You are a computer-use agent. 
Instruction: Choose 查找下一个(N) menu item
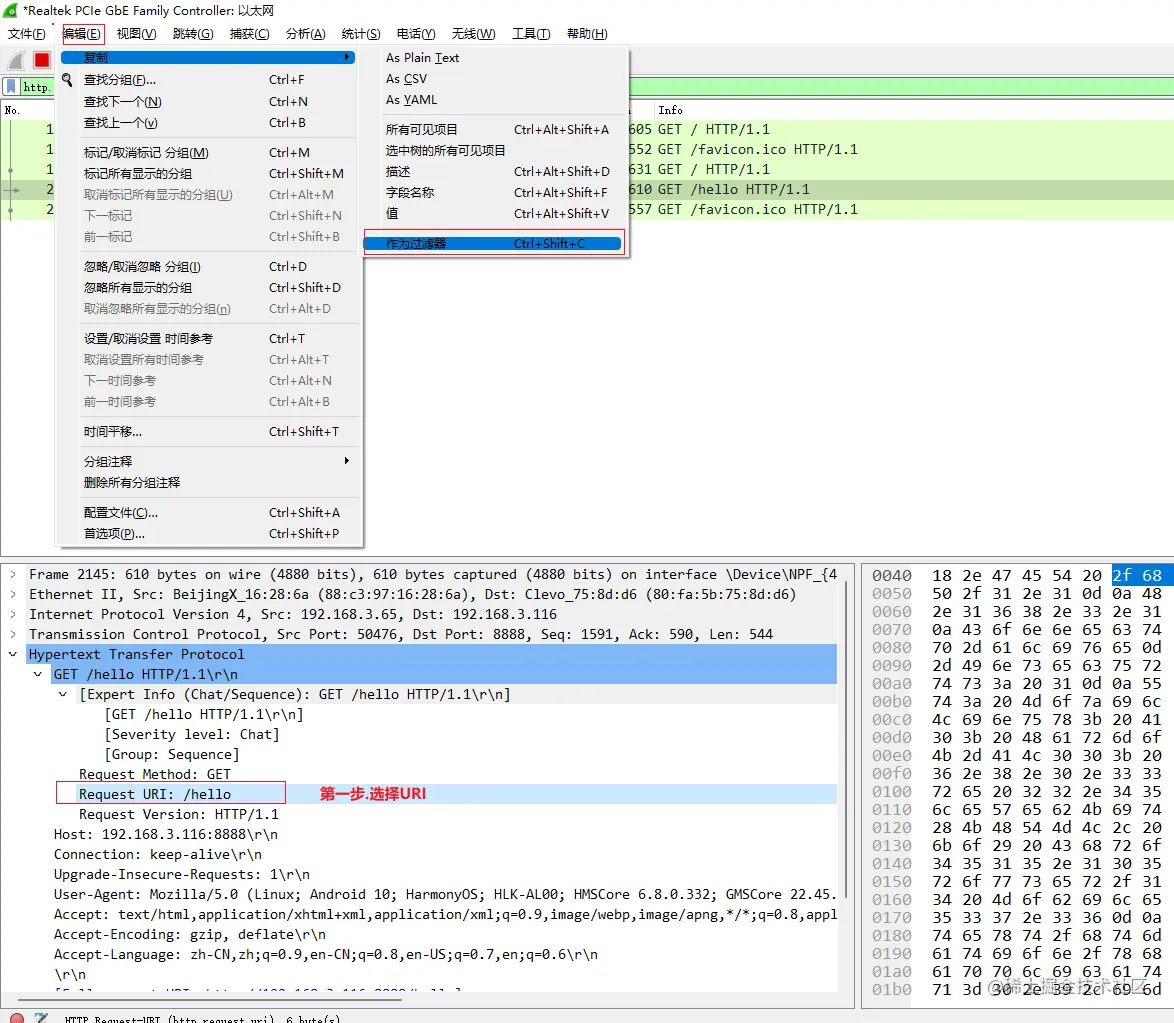[x=207, y=102]
